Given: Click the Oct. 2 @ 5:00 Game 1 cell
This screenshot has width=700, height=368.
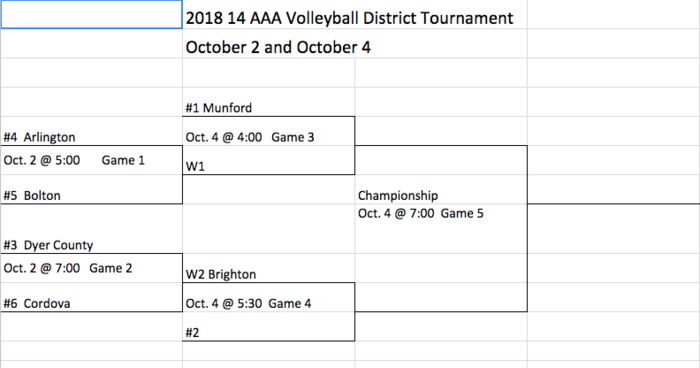Looking at the screenshot, I should [x=92, y=160].
